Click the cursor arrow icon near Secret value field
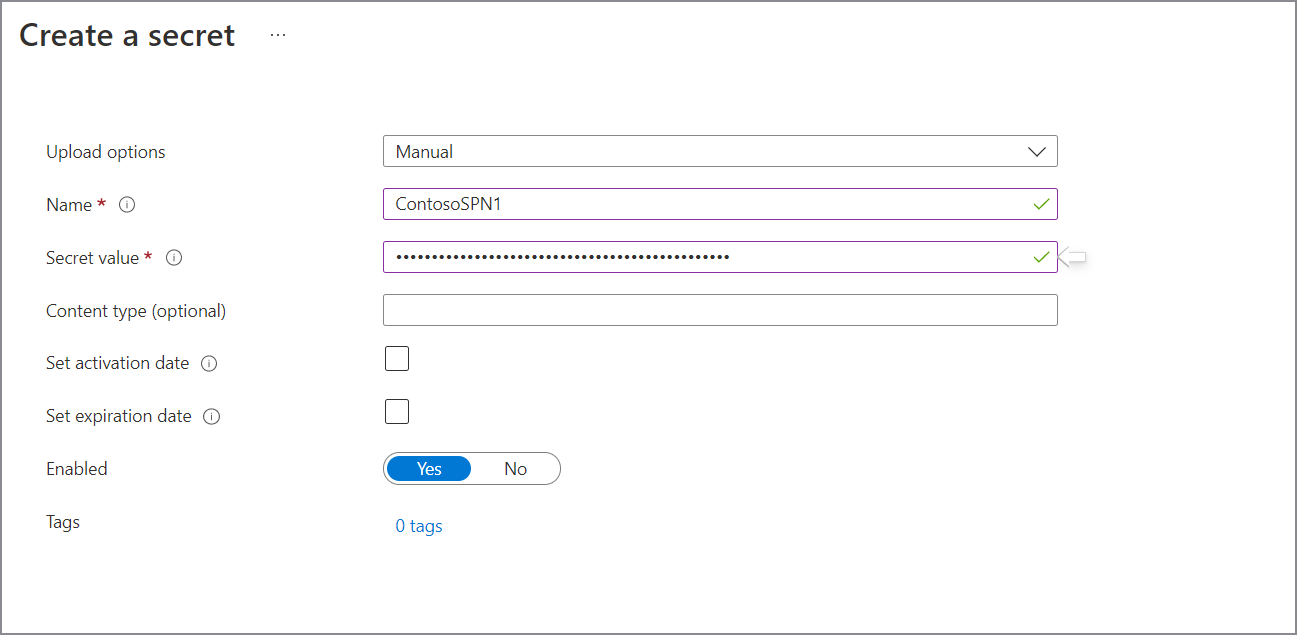The width and height of the screenshot is (1297, 635). pyautogui.click(x=1074, y=257)
